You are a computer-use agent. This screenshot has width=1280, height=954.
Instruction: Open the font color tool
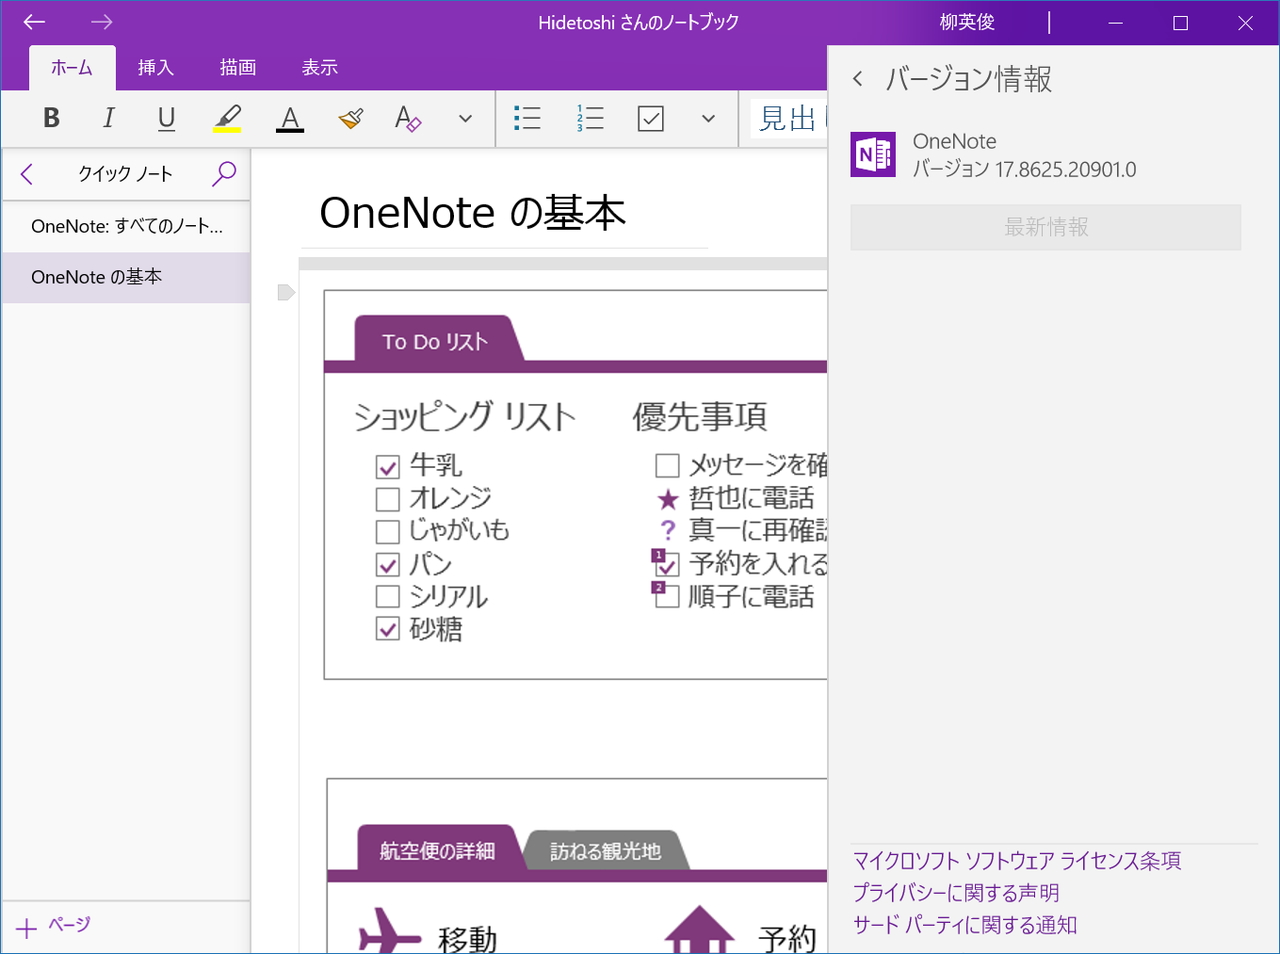[x=289, y=118]
